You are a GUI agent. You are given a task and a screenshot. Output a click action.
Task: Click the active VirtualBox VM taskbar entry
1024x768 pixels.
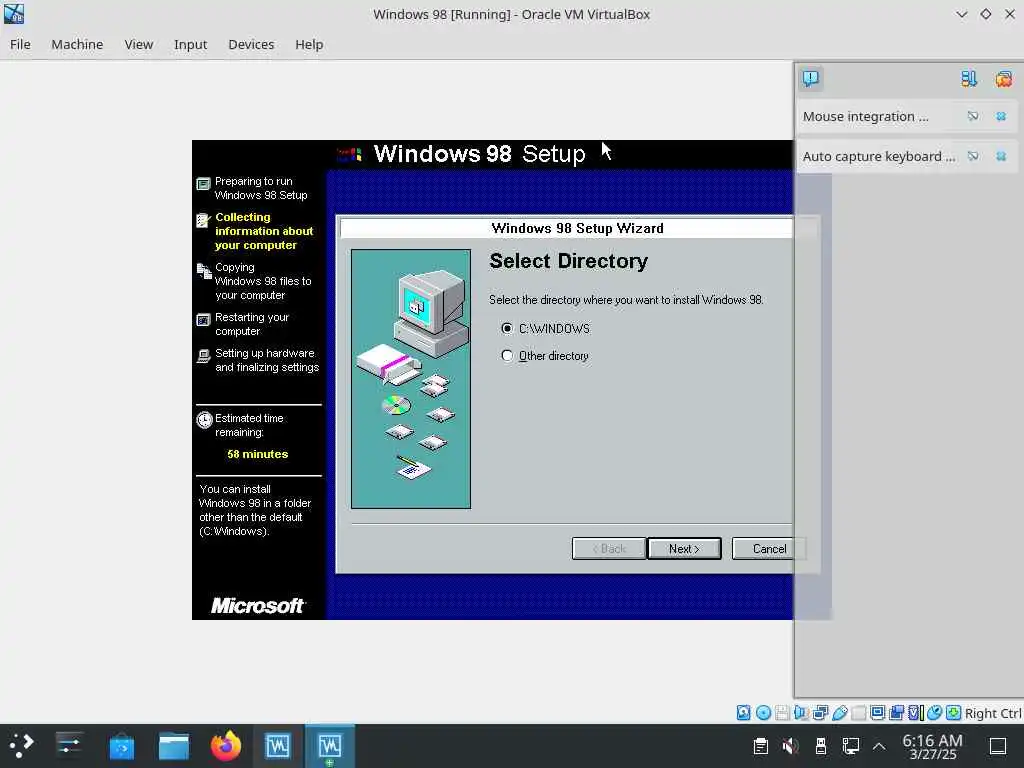pos(330,746)
